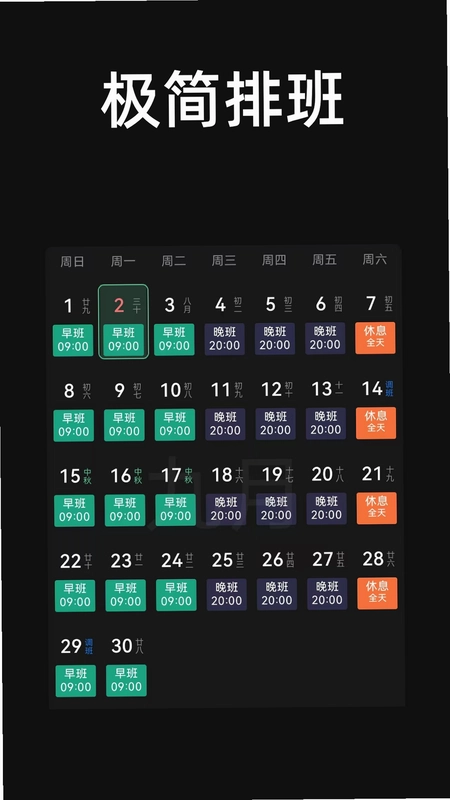This screenshot has width=450, height=800.
Task: Click the date number 21
Action: 372,473
